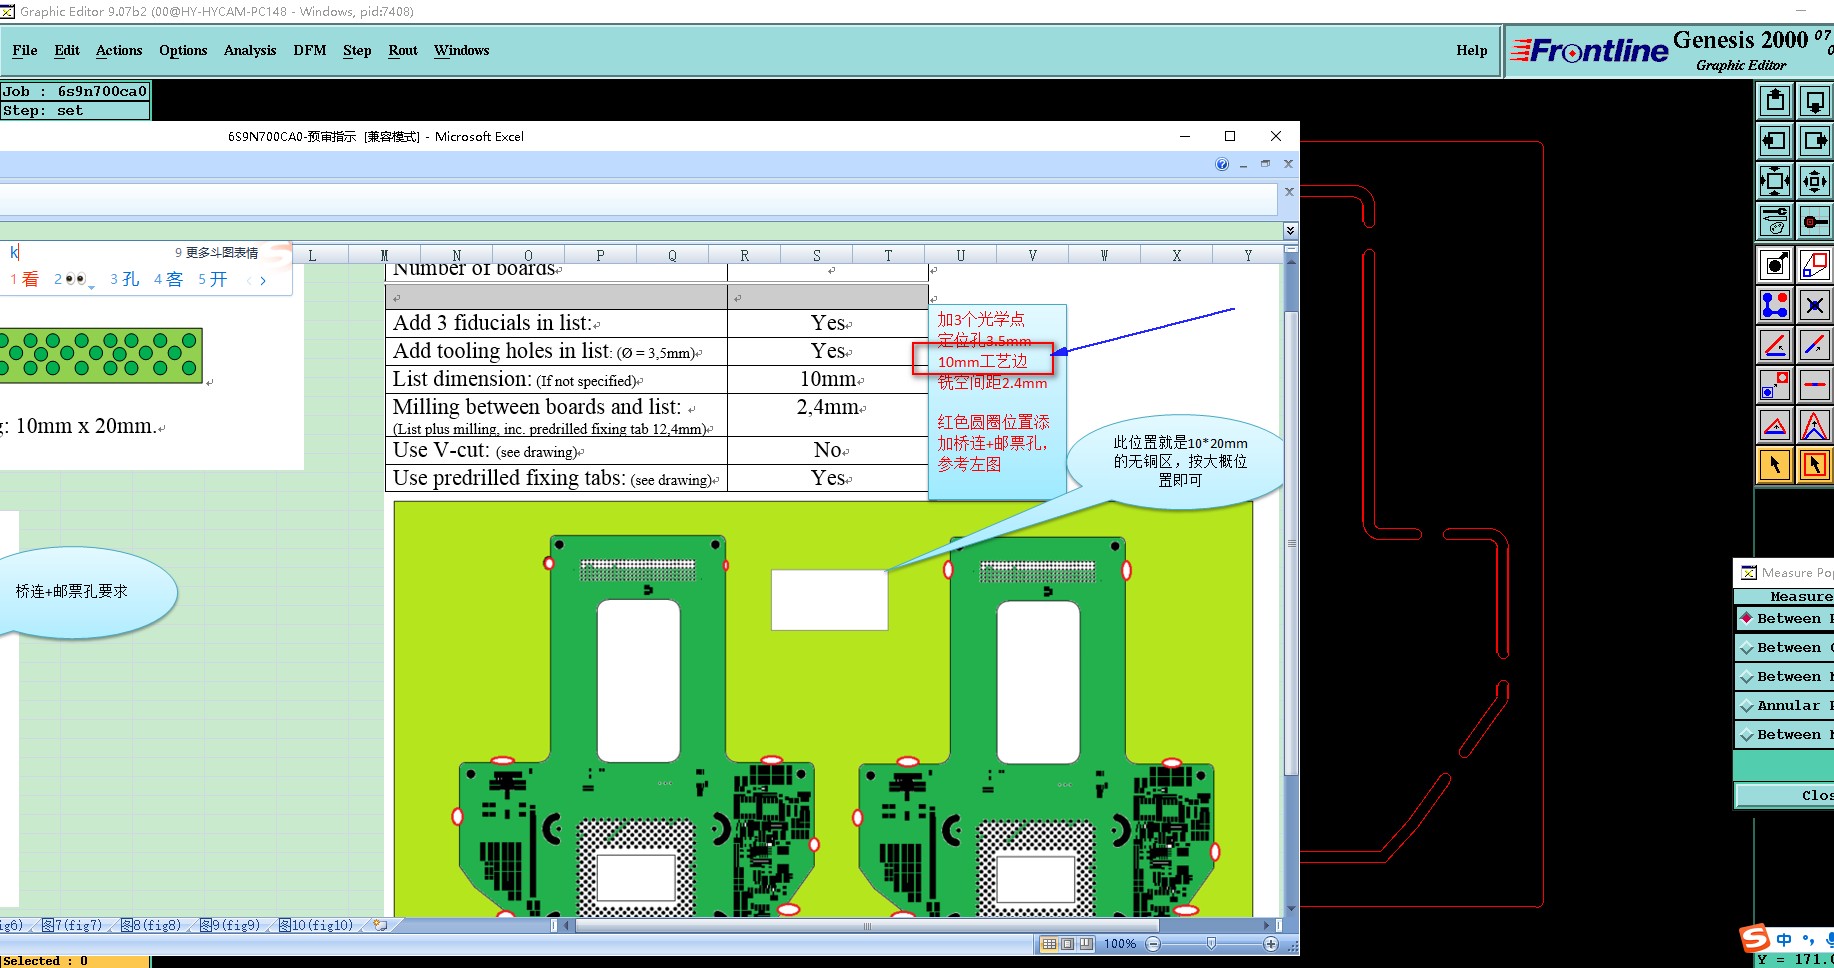
Task: Choose IME candidate 5 开
Action: click(x=213, y=279)
